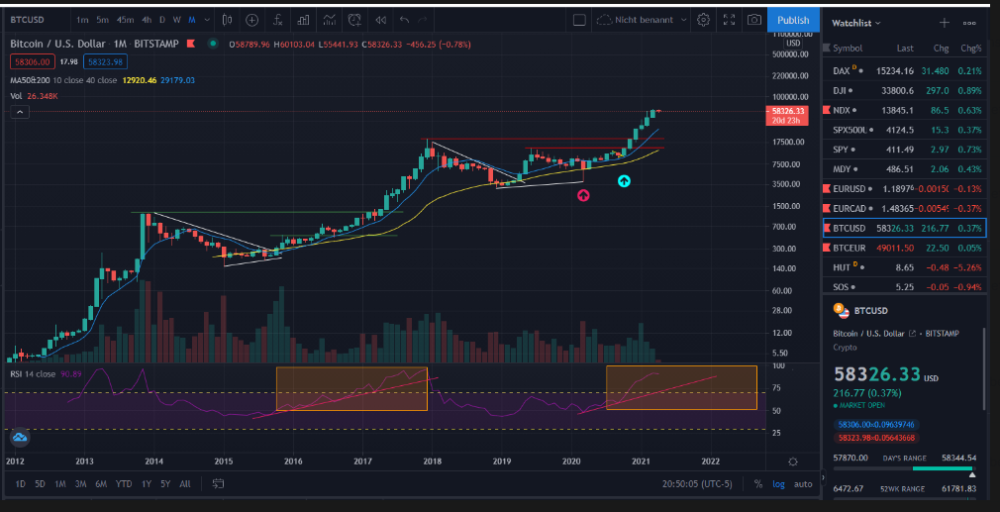This screenshot has width=1000, height=512.
Task: Start bar replay with the rewind icon
Action: (381, 20)
